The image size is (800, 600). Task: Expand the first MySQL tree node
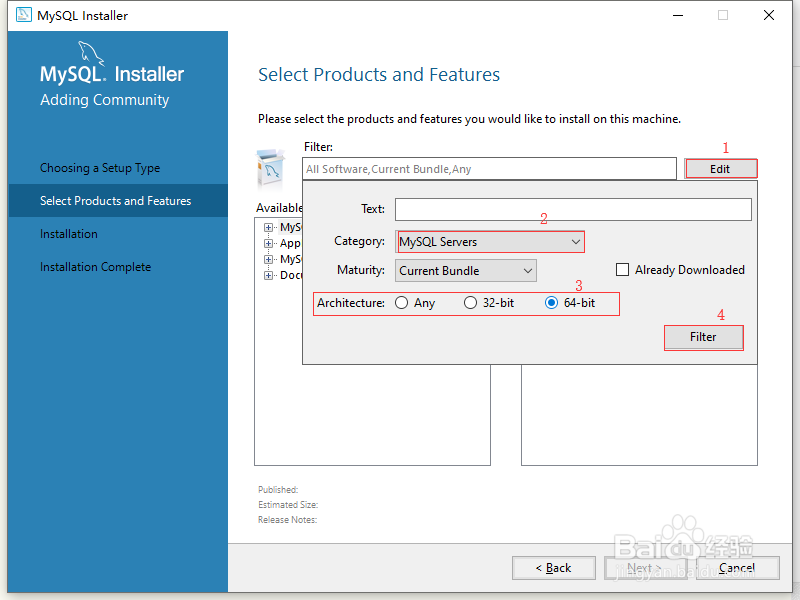pos(267,227)
